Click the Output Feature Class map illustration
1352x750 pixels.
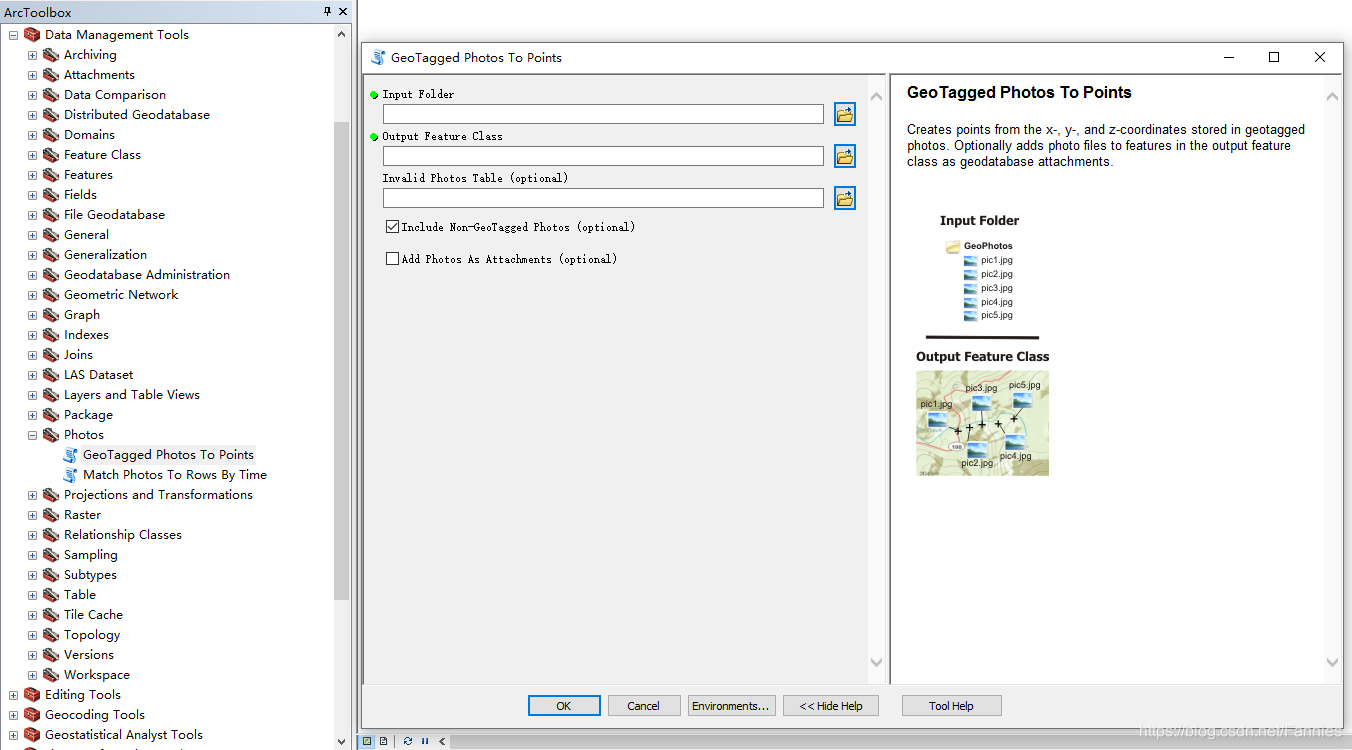982,423
